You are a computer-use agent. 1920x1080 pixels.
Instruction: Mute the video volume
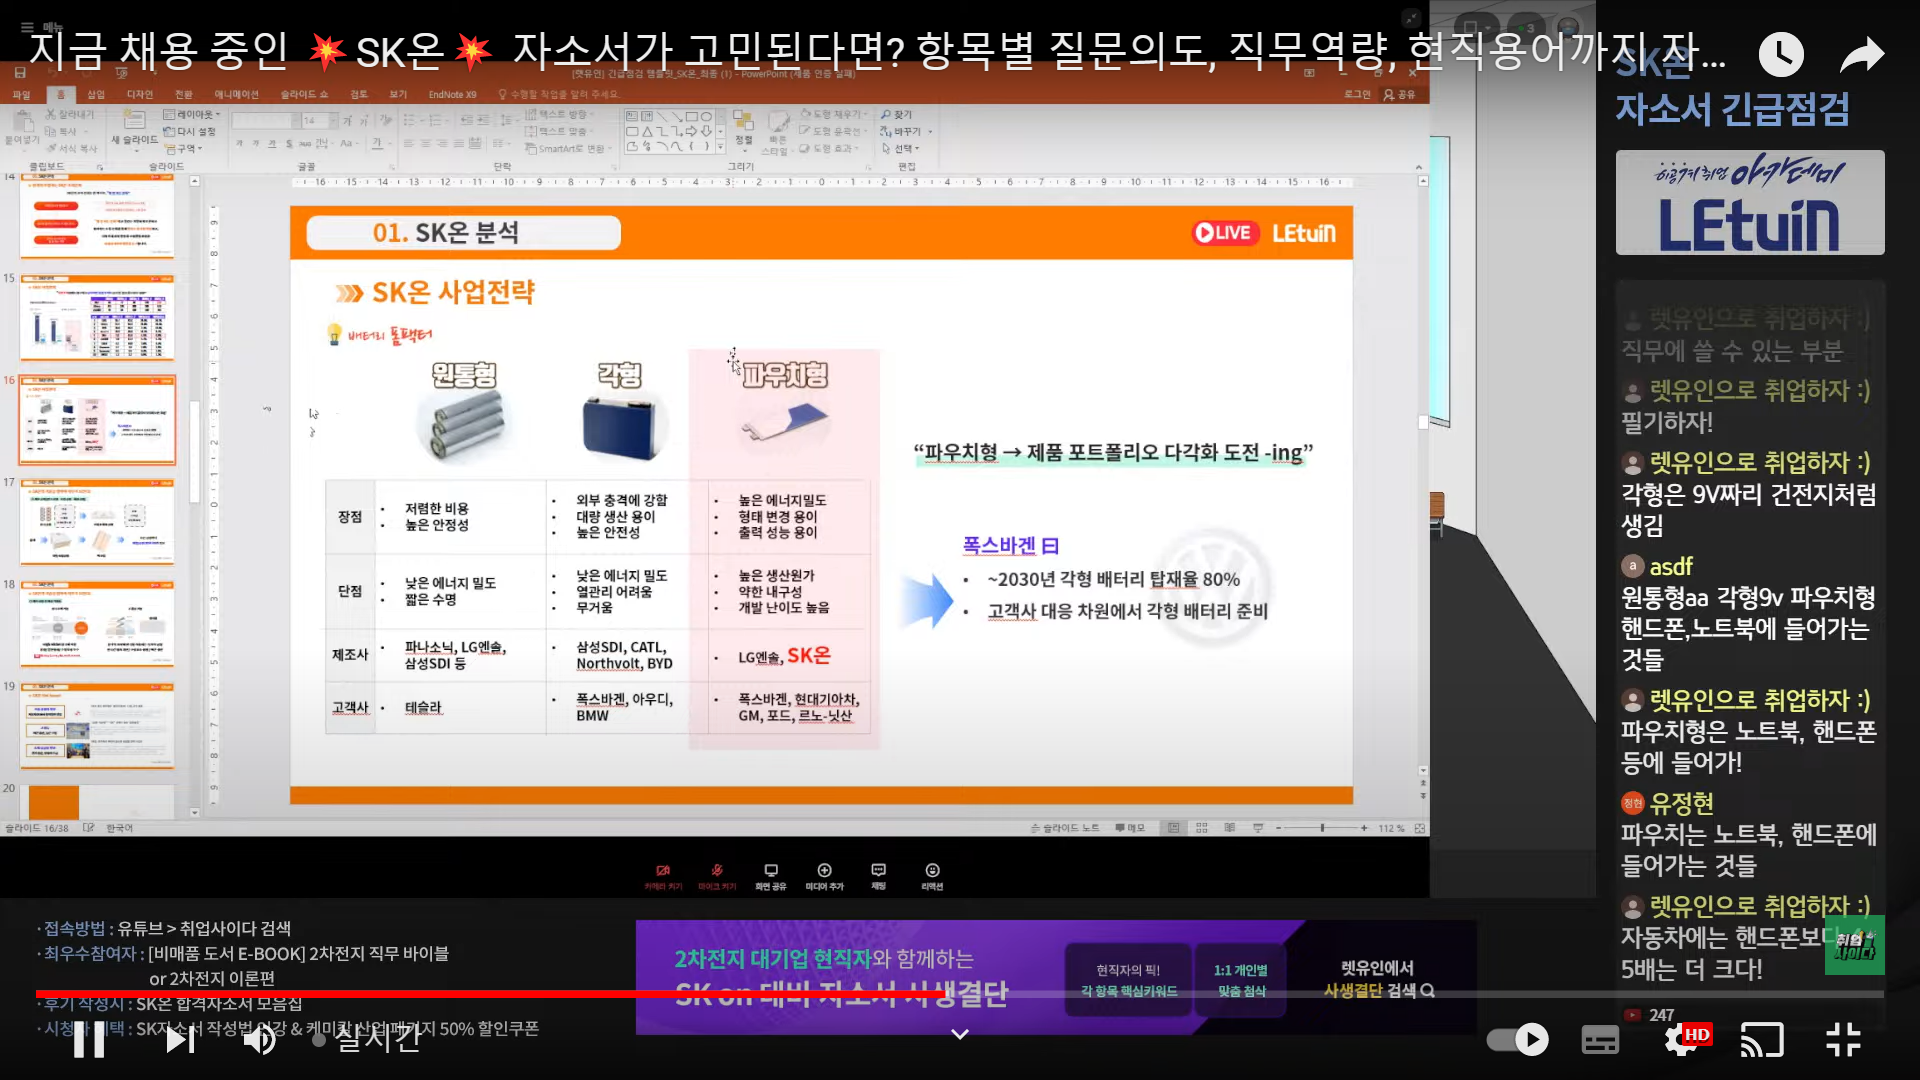[x=261, y=1040]
